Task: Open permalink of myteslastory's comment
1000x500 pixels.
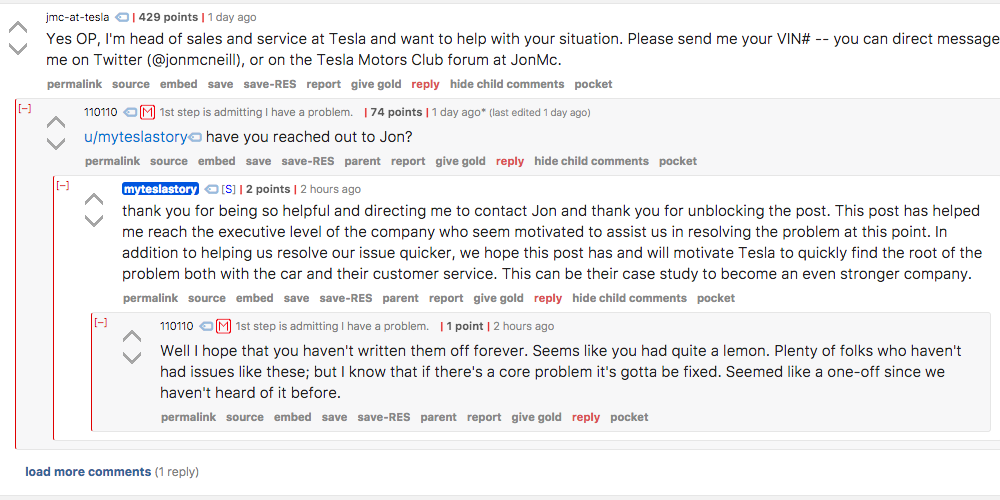Action: point(151,298)
